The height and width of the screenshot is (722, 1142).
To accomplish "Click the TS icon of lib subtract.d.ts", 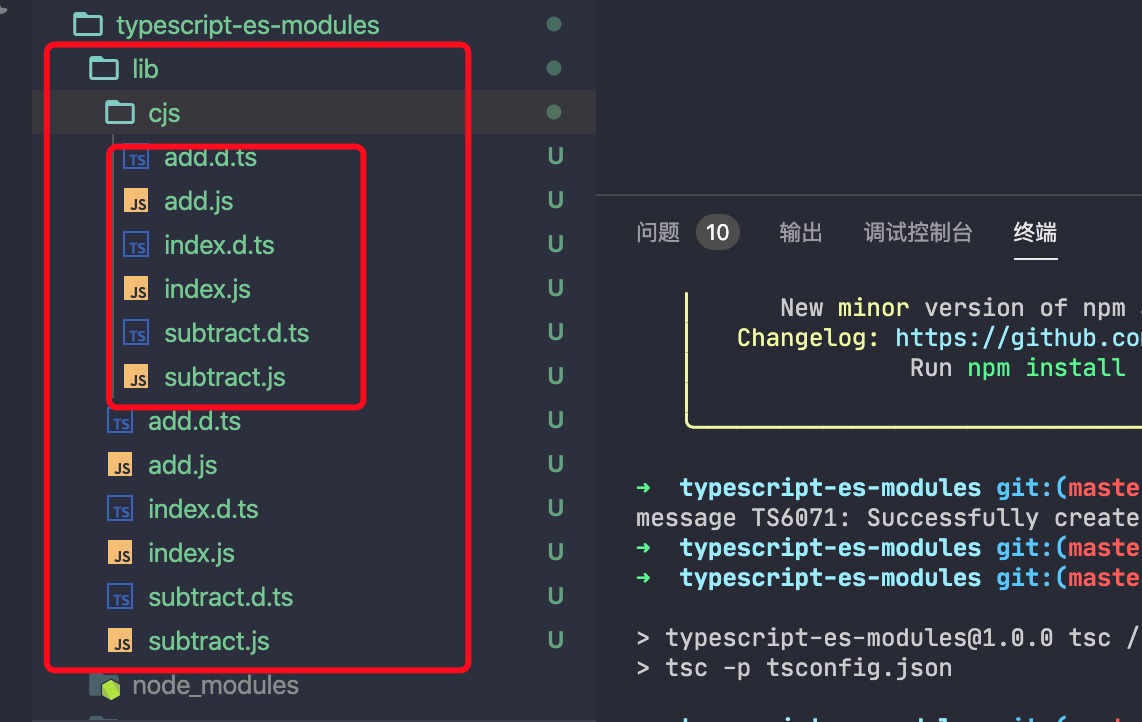I will click(x=120, y=598).
